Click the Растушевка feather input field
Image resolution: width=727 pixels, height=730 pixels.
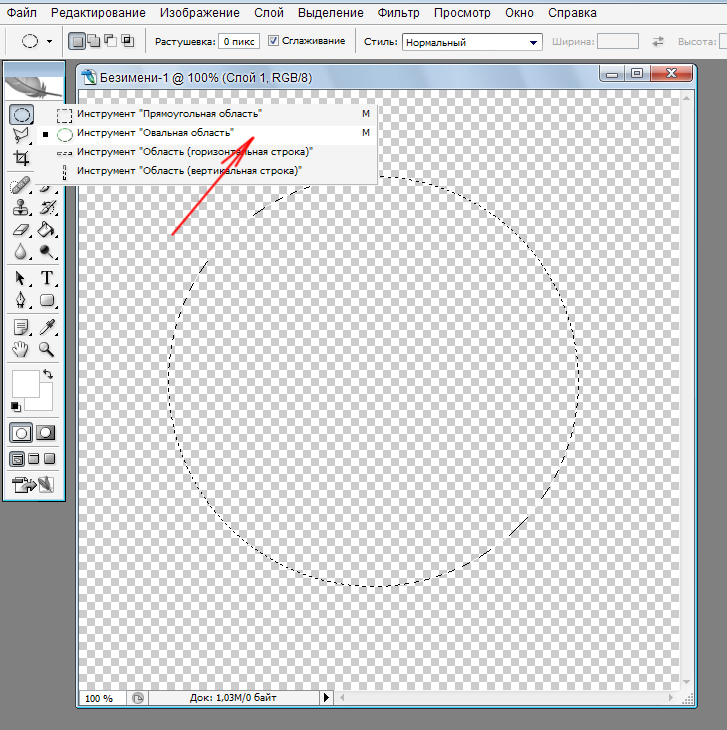pos(237,42)
